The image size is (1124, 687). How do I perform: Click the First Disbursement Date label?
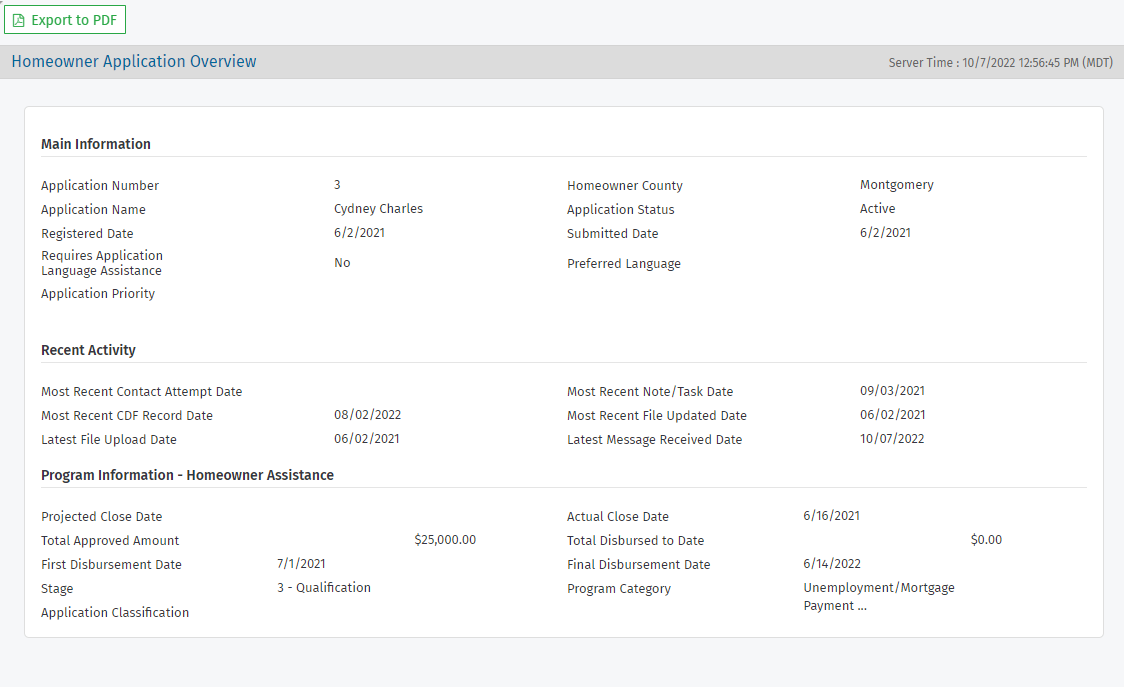(111, 565)
